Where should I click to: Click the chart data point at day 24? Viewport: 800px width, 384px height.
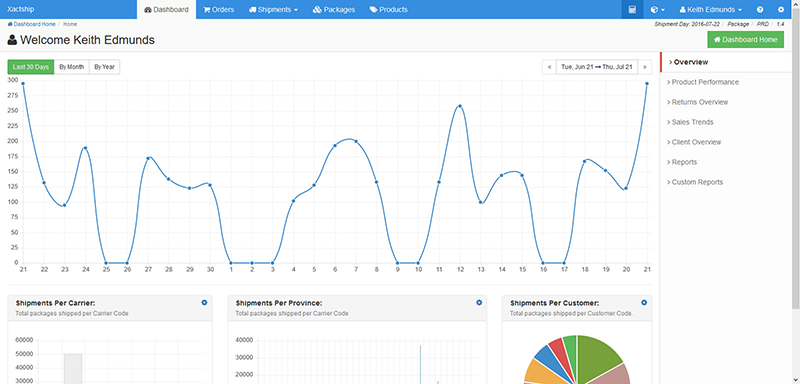click(85, 148)
